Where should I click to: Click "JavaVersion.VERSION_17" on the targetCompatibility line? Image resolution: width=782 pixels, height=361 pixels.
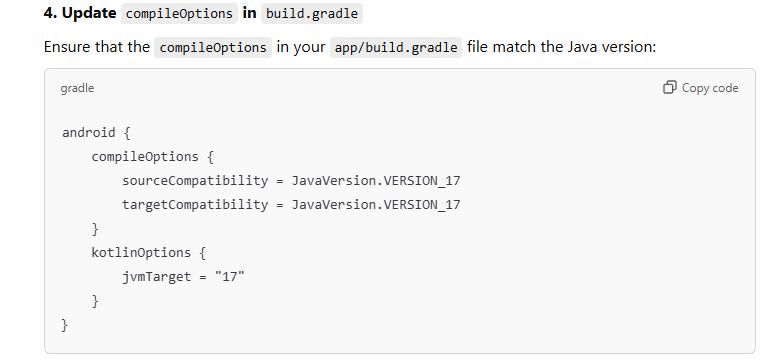tap(376, 204)
